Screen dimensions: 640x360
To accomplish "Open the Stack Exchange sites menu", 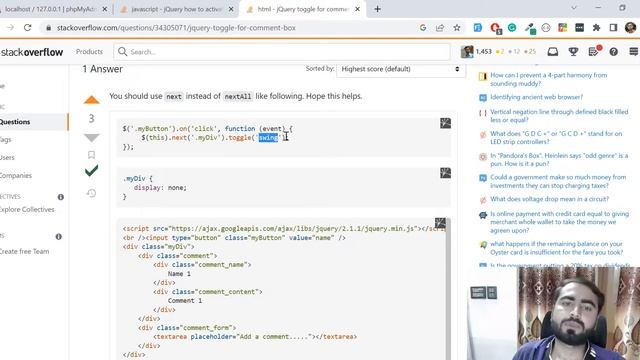I will pyautogui.click(x=633, y=52).
